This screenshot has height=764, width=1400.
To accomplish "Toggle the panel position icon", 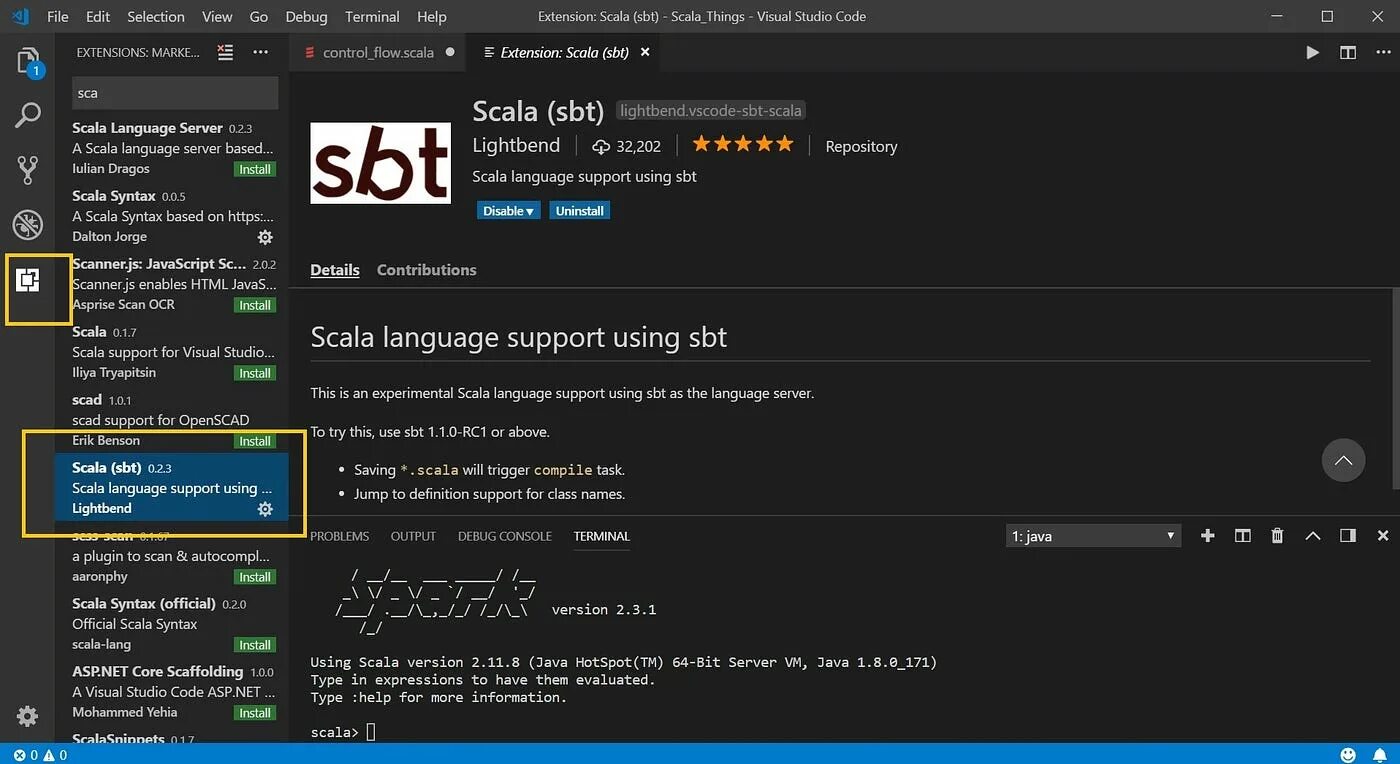I will pos(1348,536).
